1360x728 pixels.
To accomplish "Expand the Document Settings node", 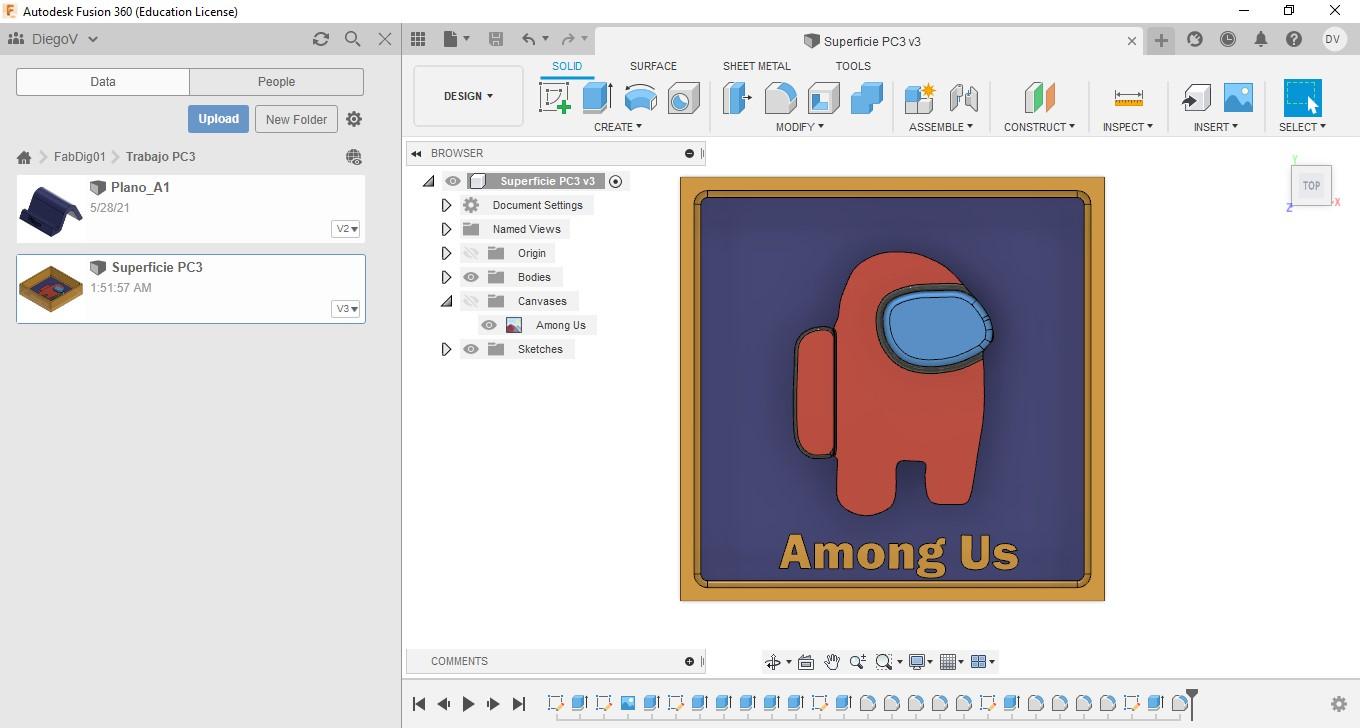I will [447, 205].
